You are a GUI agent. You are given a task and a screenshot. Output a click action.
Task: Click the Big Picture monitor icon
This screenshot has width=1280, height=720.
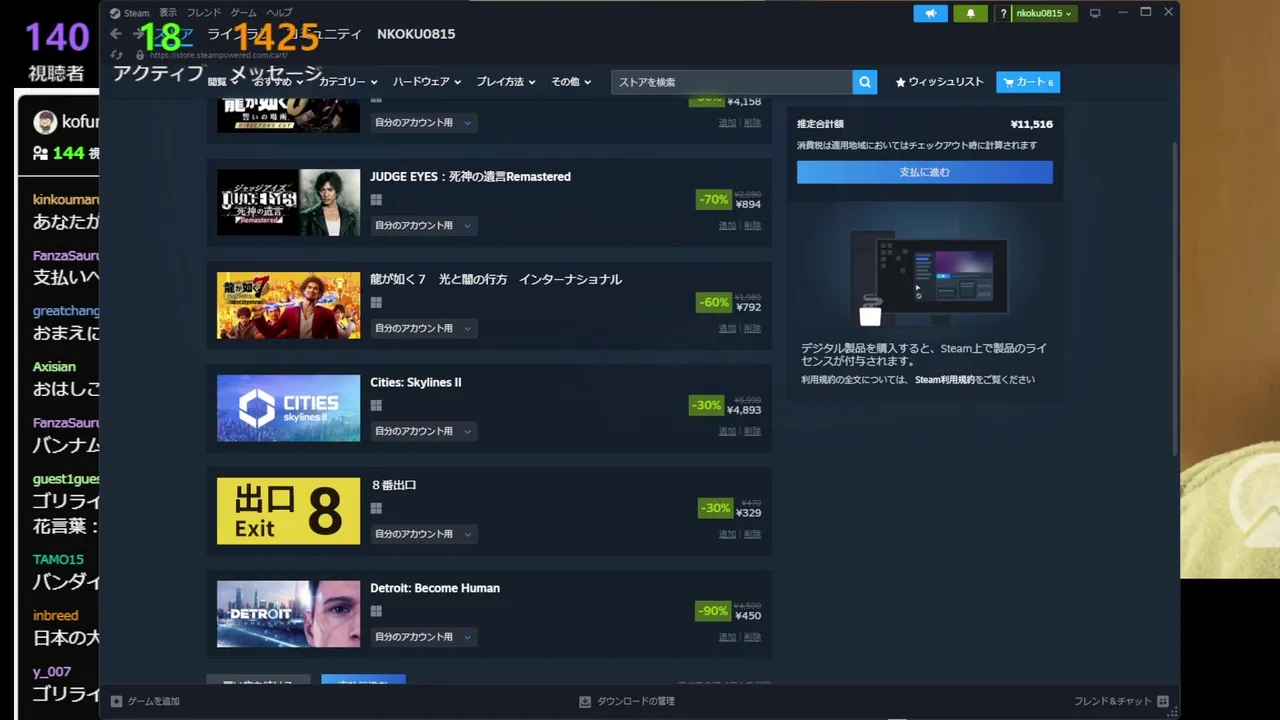pyautogui.click(x=1095, y=13)
